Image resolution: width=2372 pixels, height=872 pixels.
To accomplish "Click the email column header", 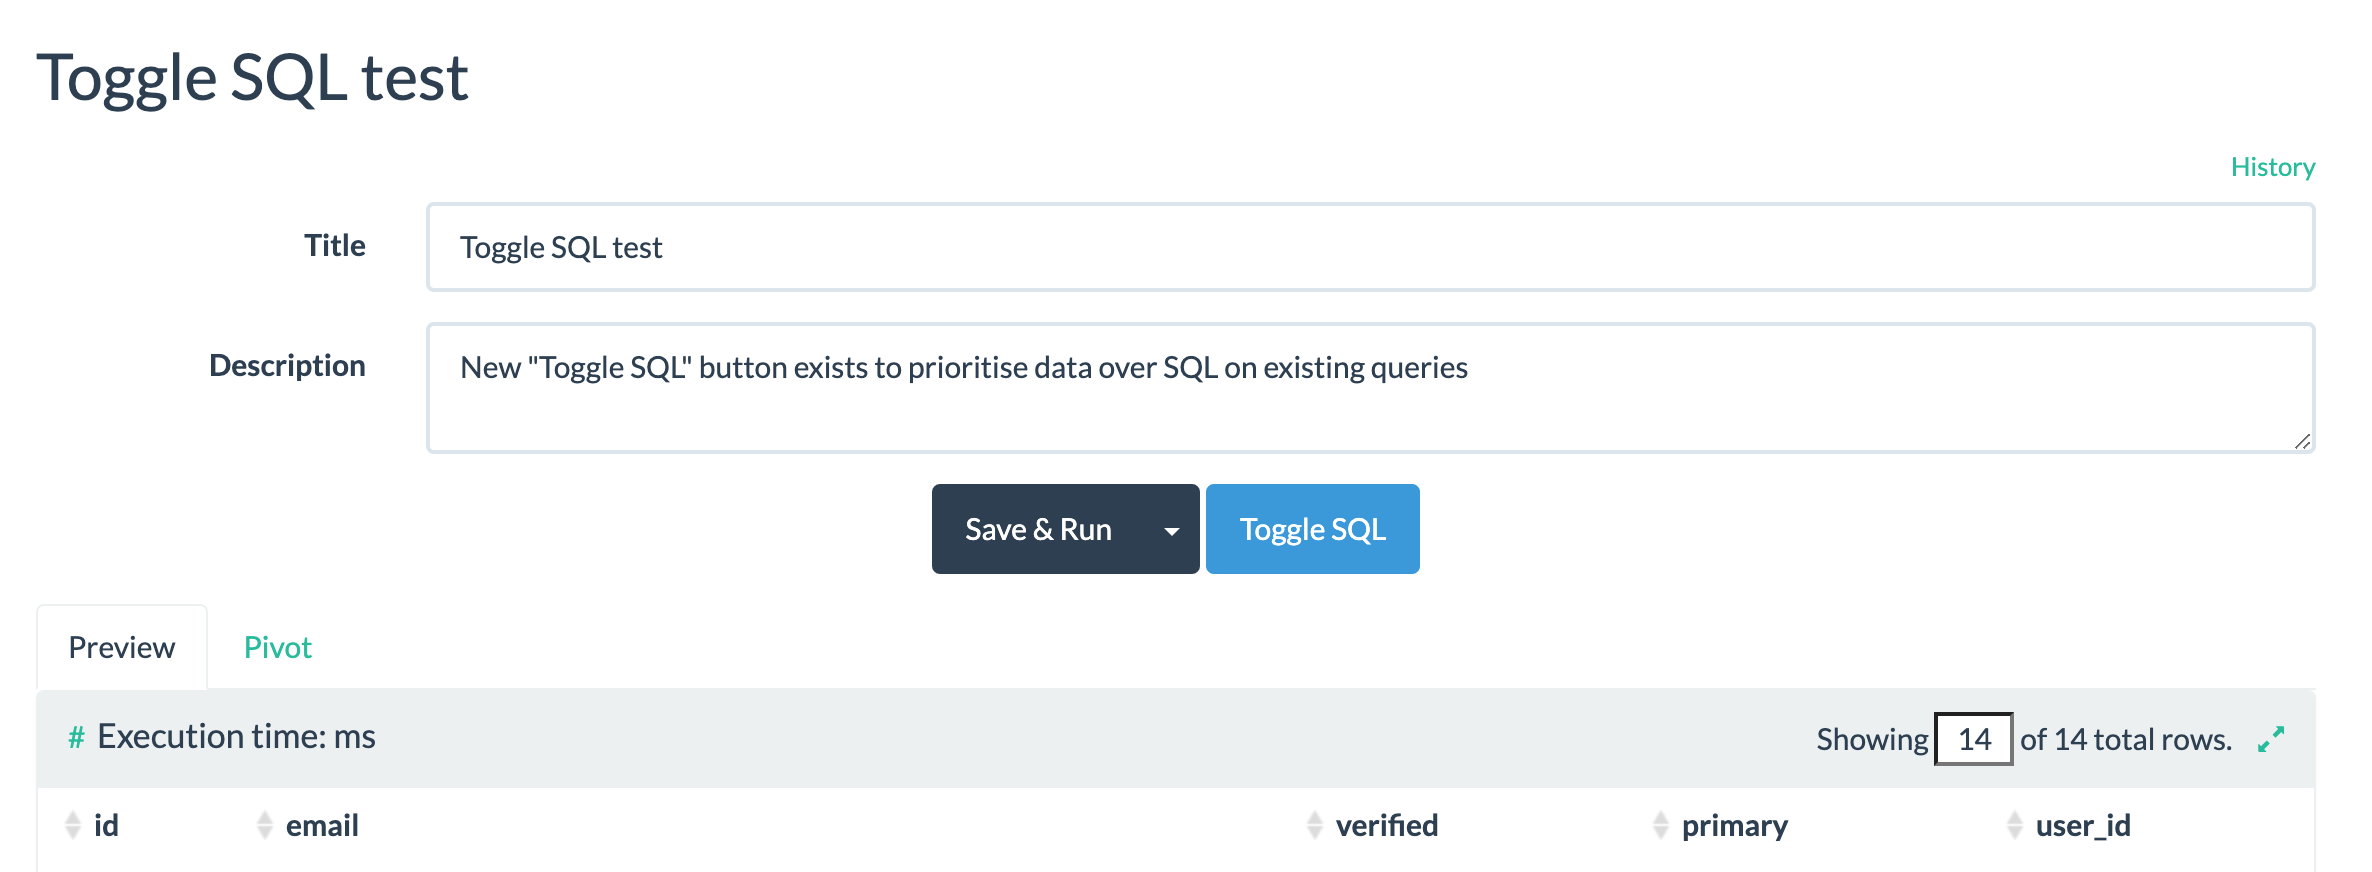I will (321, 825).
